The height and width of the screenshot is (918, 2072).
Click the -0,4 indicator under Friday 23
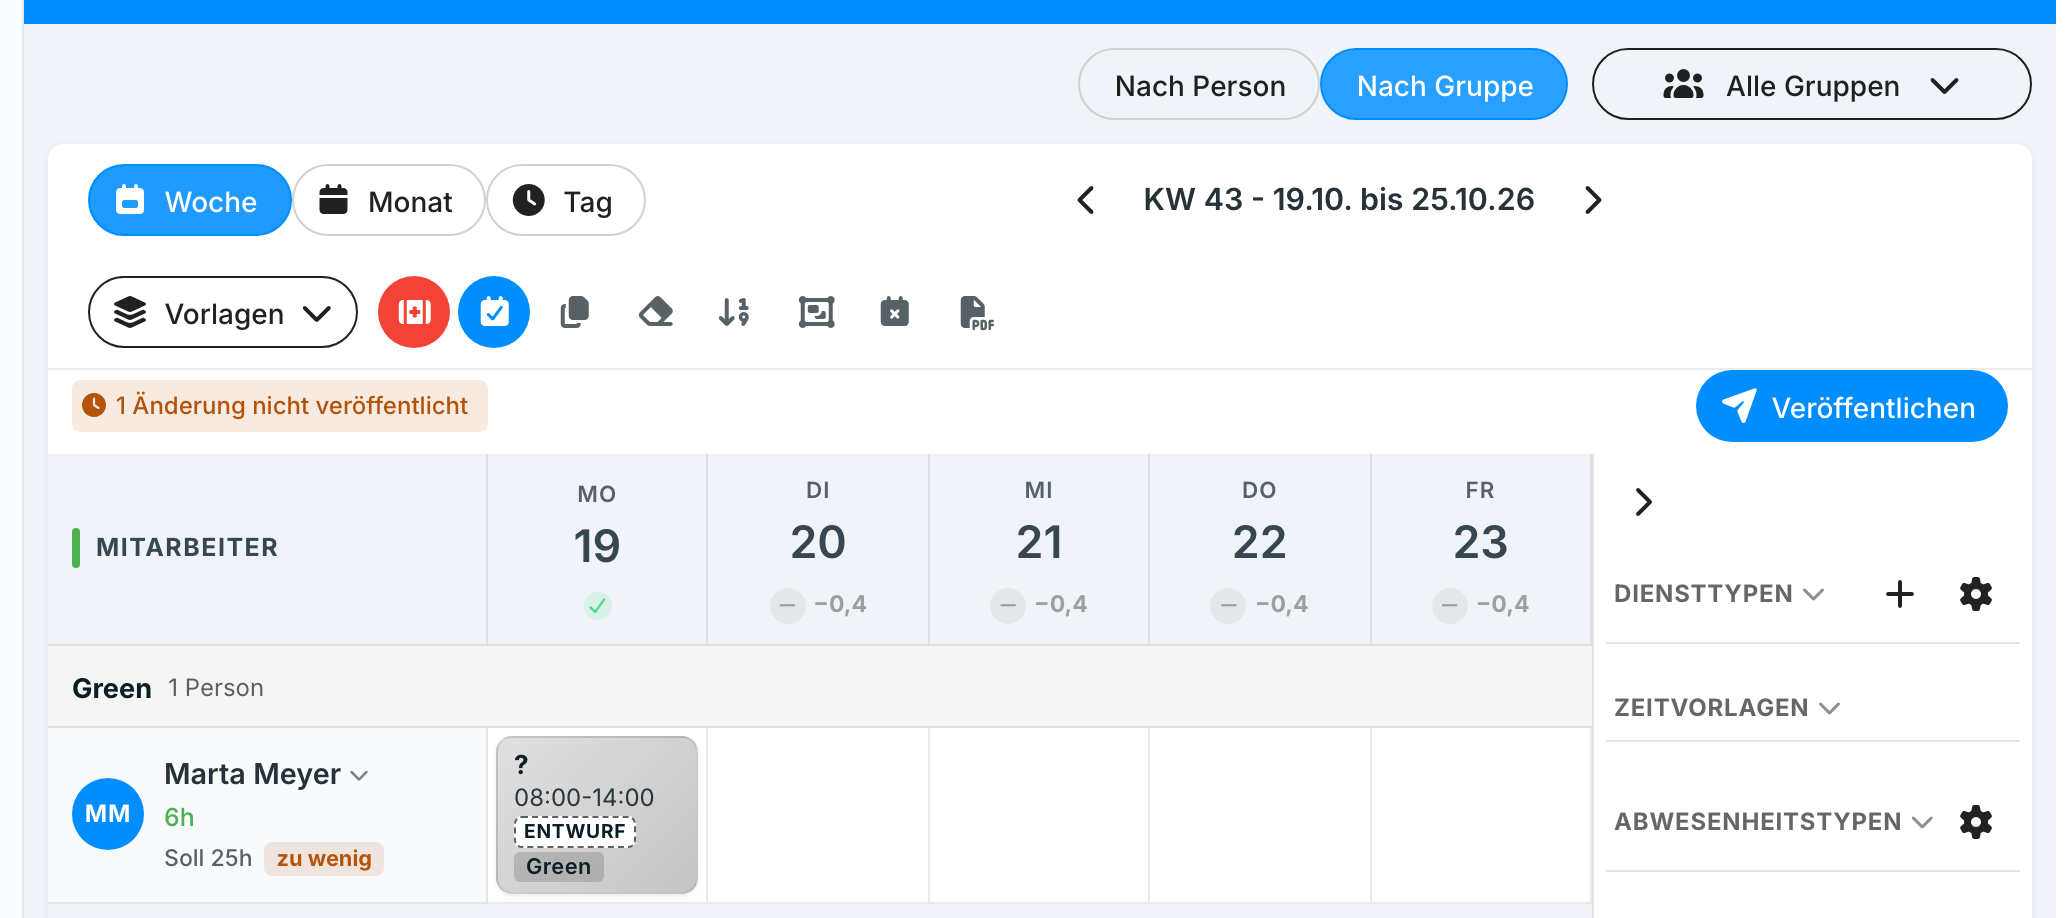click(1481, 605)
